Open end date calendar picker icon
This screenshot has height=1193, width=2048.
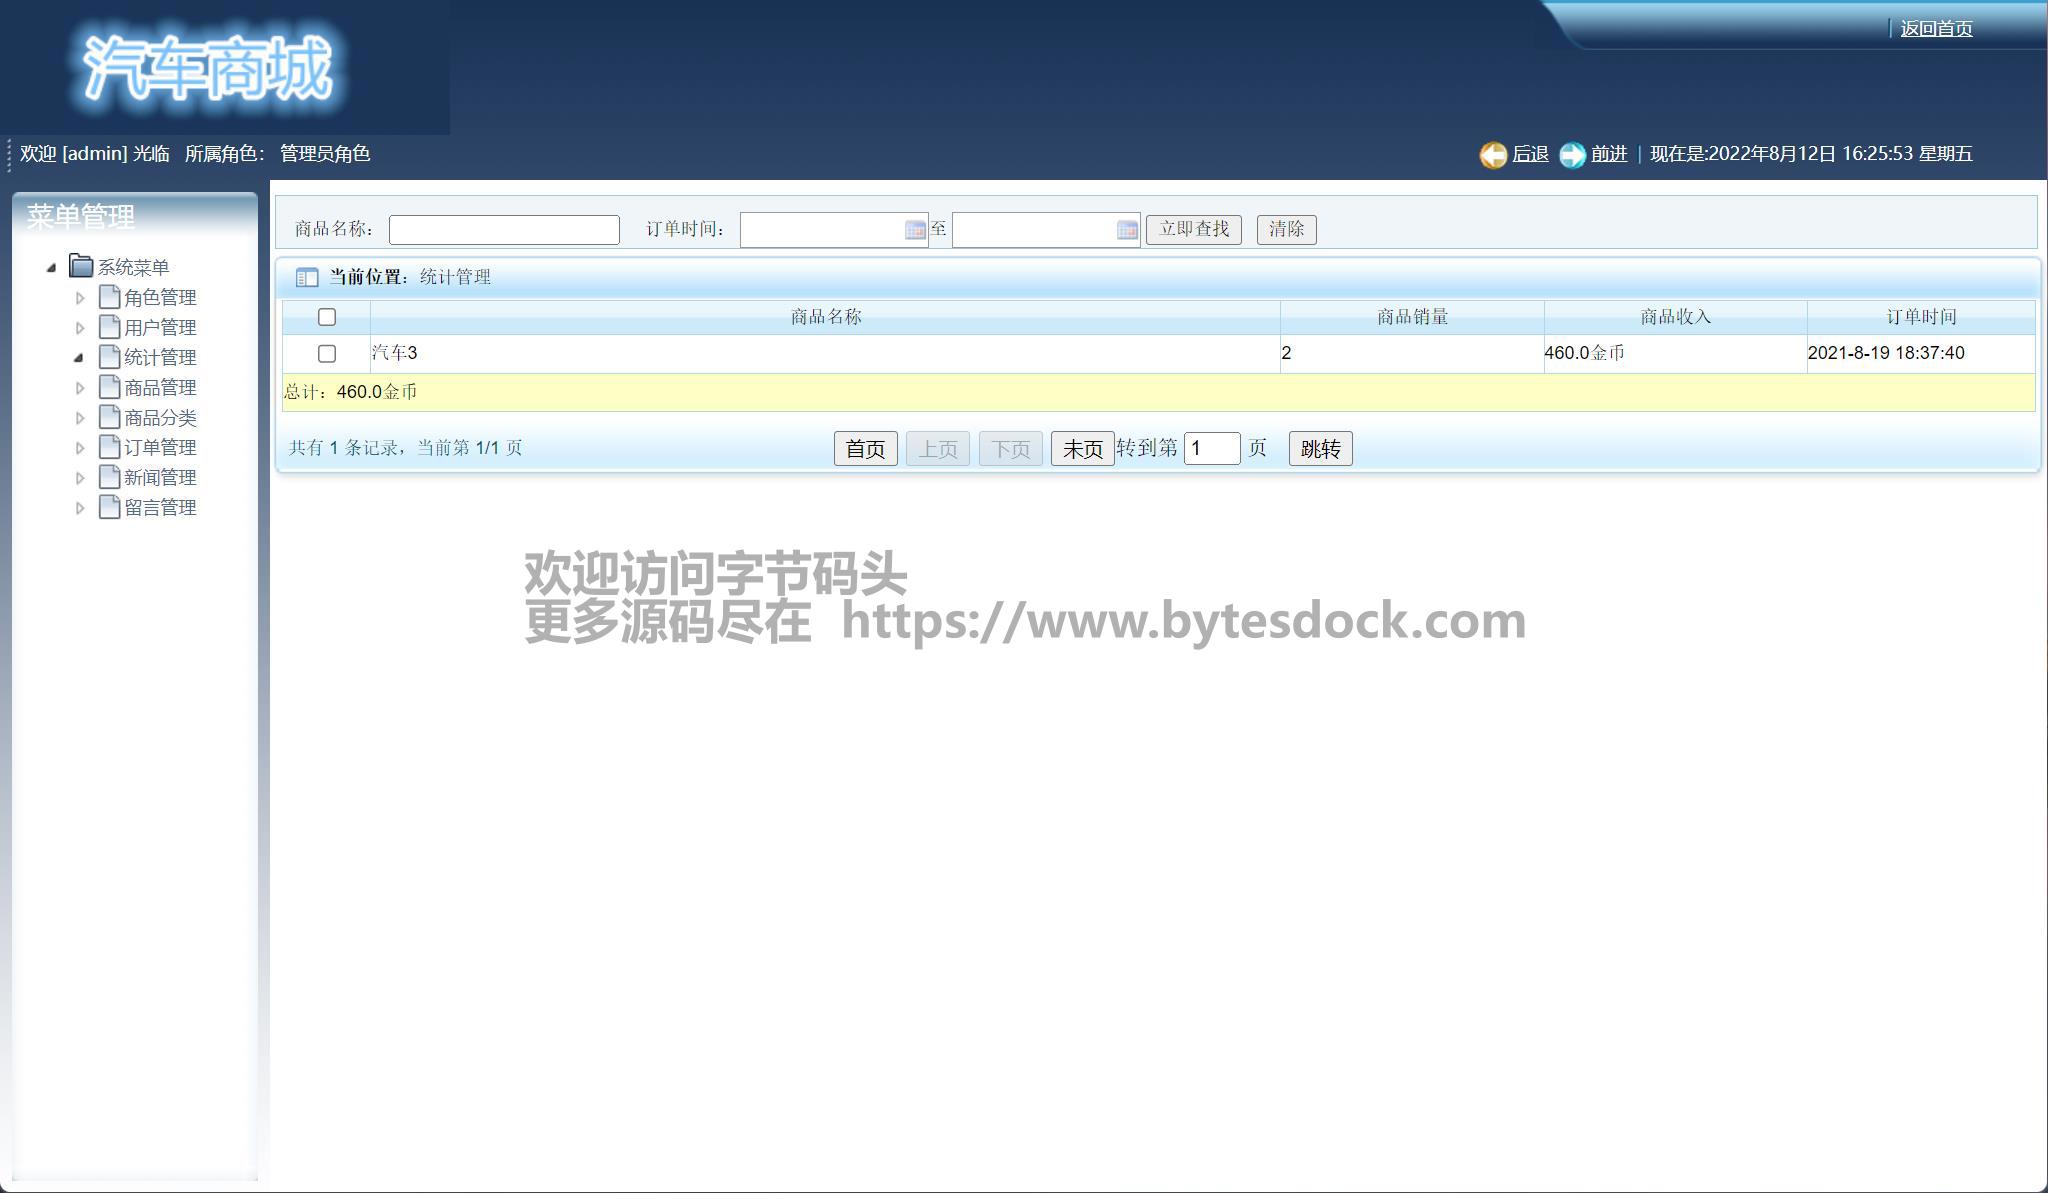click(x=1126, y=230)
